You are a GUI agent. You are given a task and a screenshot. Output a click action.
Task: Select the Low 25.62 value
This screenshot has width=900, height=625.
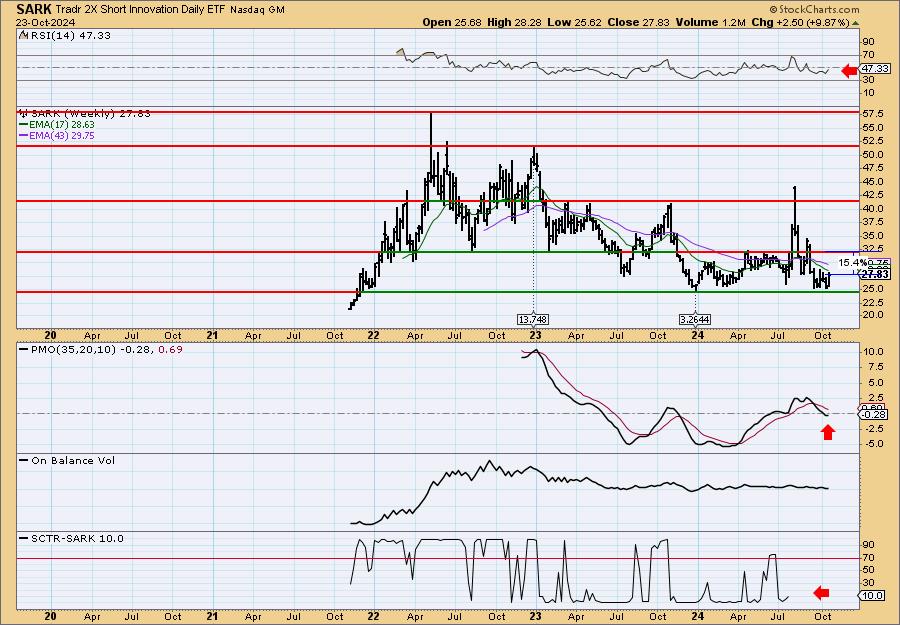pos(573,22)
